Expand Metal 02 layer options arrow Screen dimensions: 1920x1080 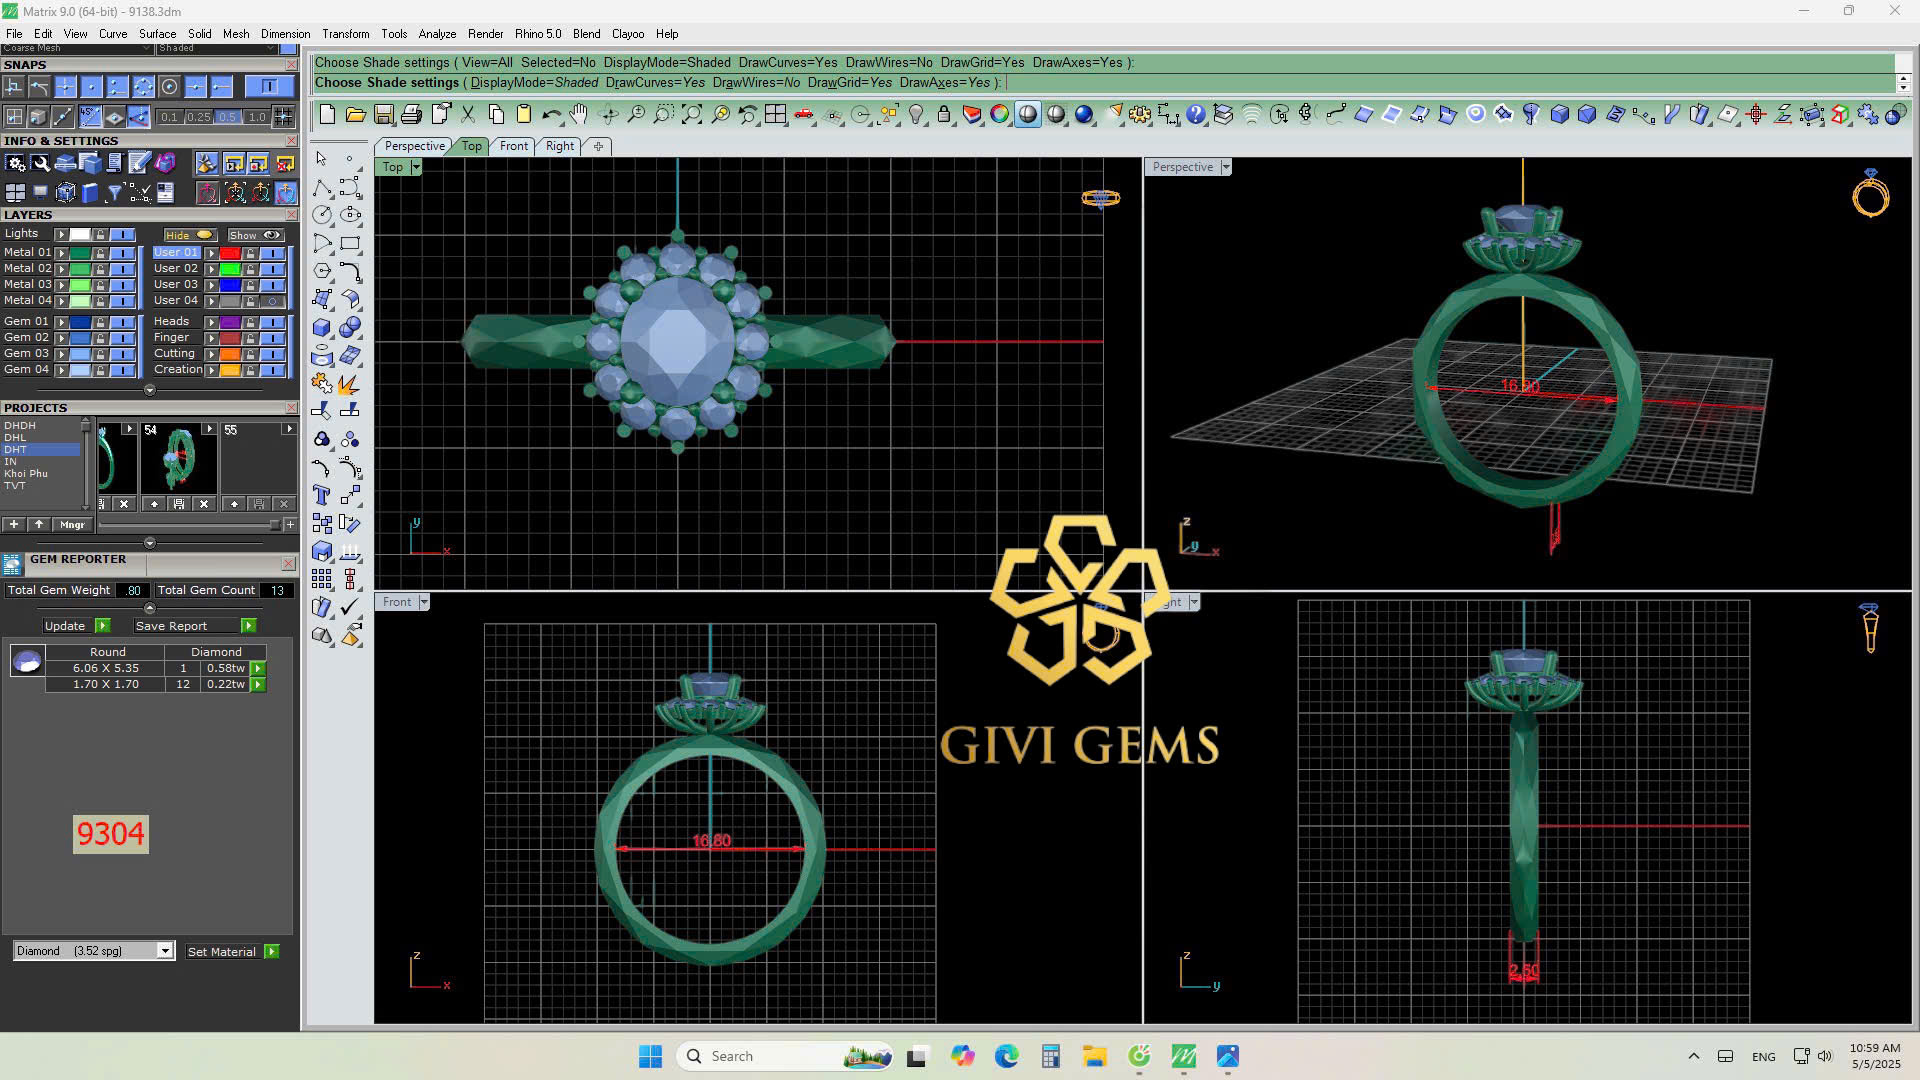pyautogui.click(x=61, y=269)
